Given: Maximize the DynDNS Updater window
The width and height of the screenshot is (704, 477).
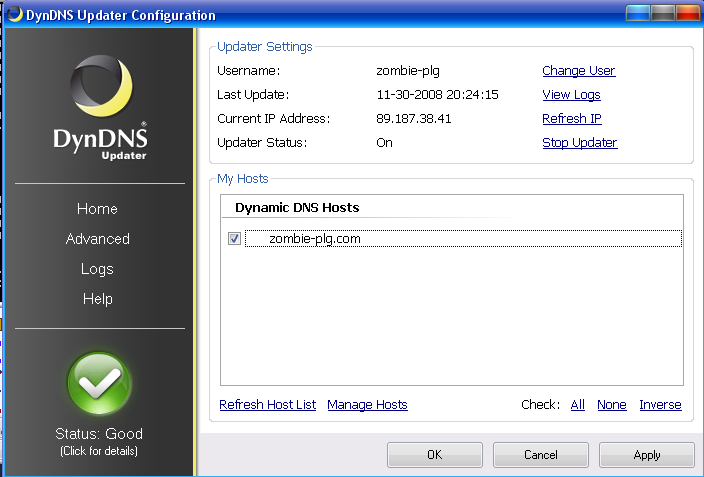Looking at the screenshot, I should coord(663,13).
